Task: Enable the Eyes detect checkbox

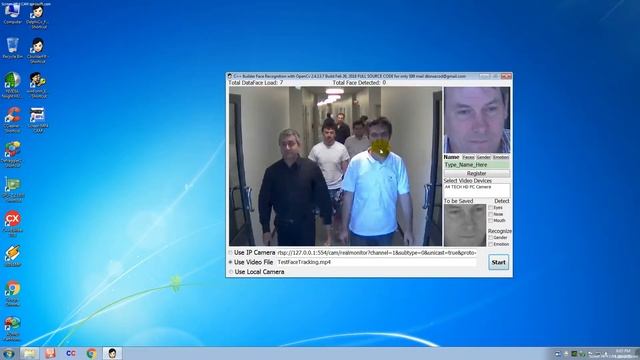Action: (x=491, y=208)
